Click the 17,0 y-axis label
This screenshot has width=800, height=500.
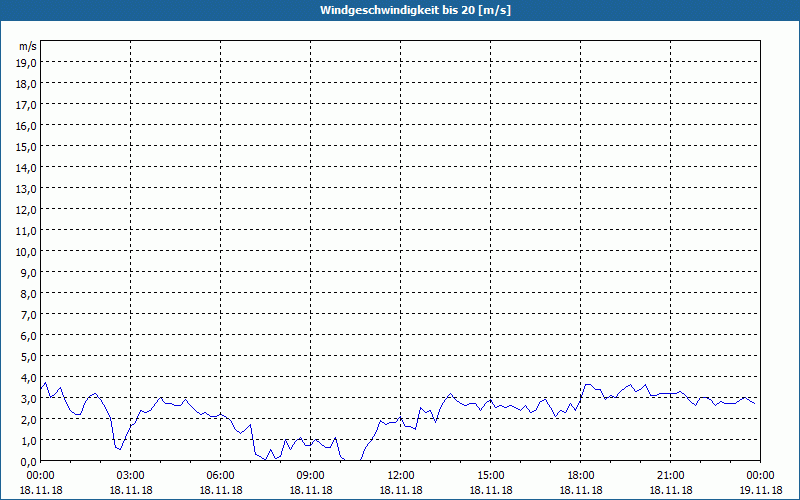(x=26, y=105)
